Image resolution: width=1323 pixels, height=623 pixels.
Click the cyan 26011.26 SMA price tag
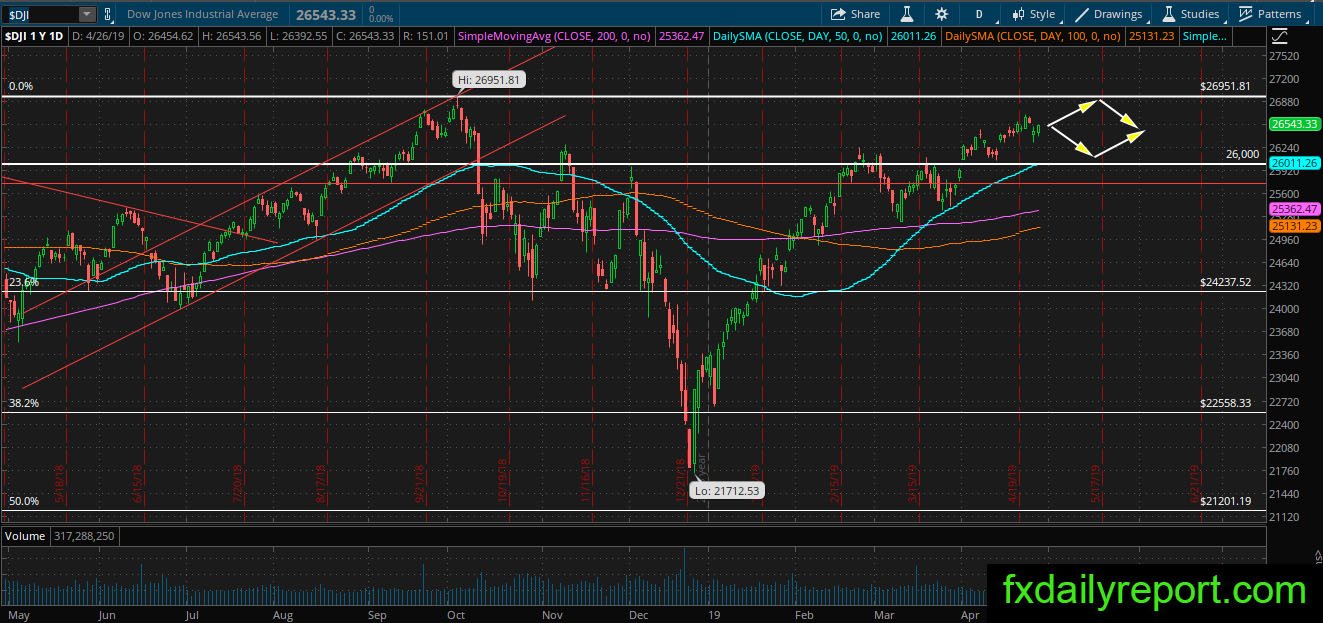pos(1294,162)
